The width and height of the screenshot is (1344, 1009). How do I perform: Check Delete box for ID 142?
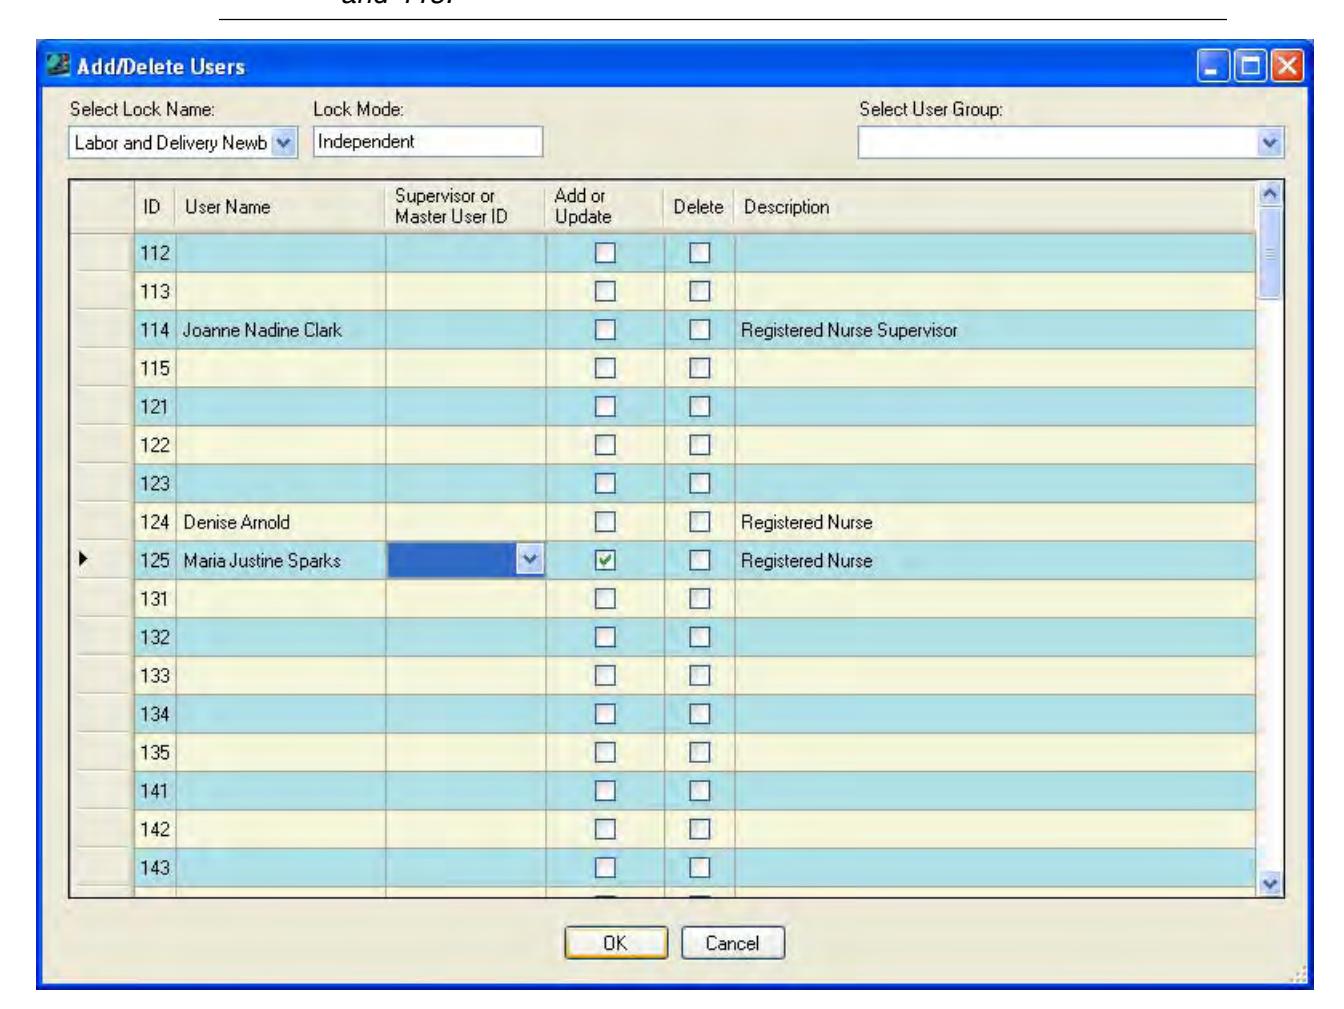coord(700,829)
